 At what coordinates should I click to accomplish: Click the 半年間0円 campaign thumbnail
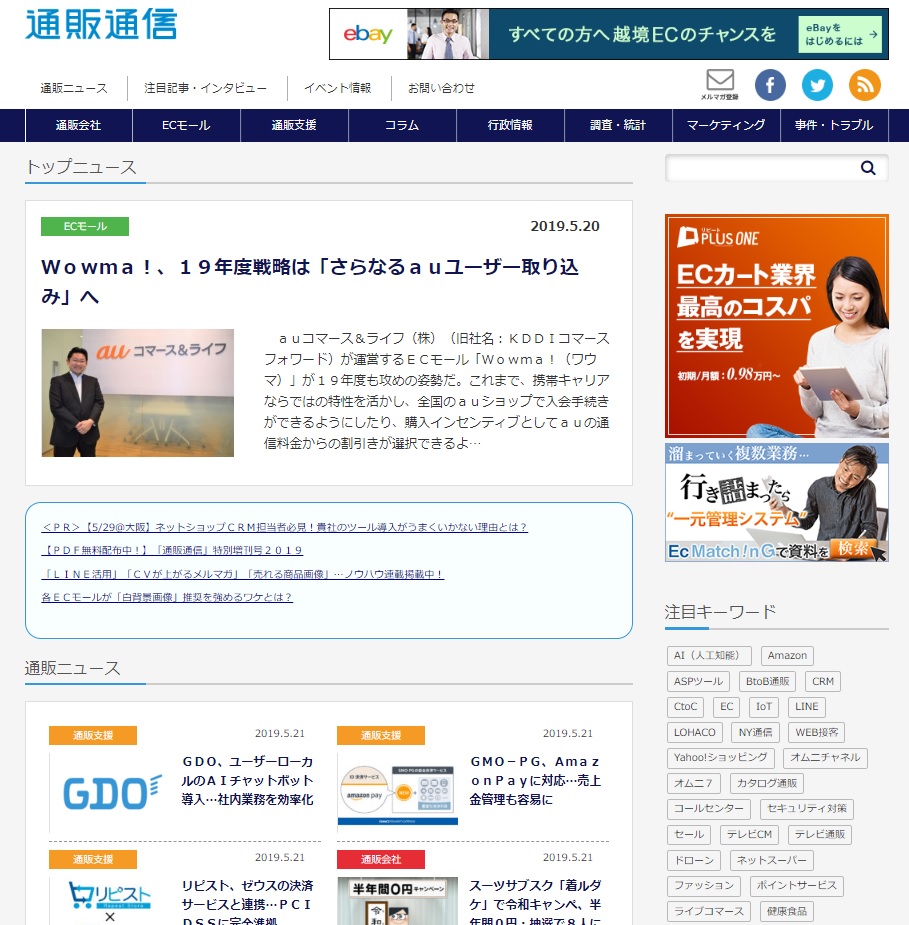[x=398, y=901]
